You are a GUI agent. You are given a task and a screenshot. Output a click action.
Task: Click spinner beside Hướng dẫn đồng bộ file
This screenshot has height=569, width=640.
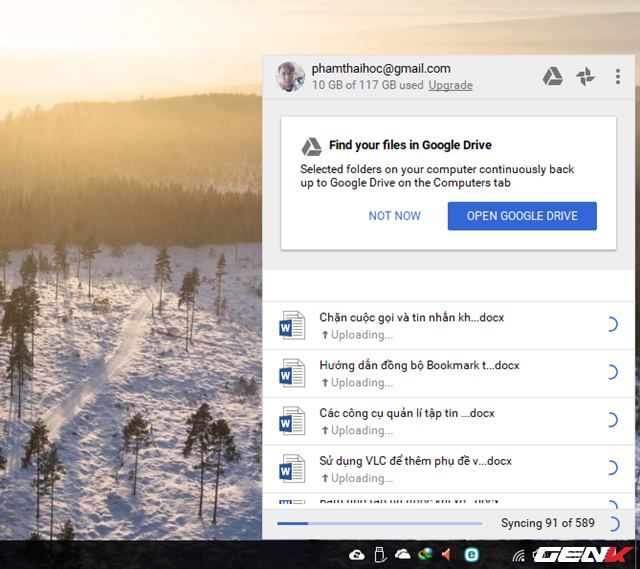tap(611, 372)
